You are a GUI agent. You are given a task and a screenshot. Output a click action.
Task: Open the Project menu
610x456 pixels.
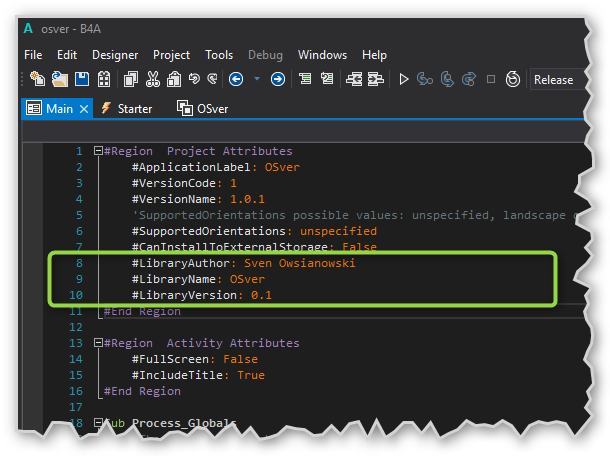click(x=172, y=55)
